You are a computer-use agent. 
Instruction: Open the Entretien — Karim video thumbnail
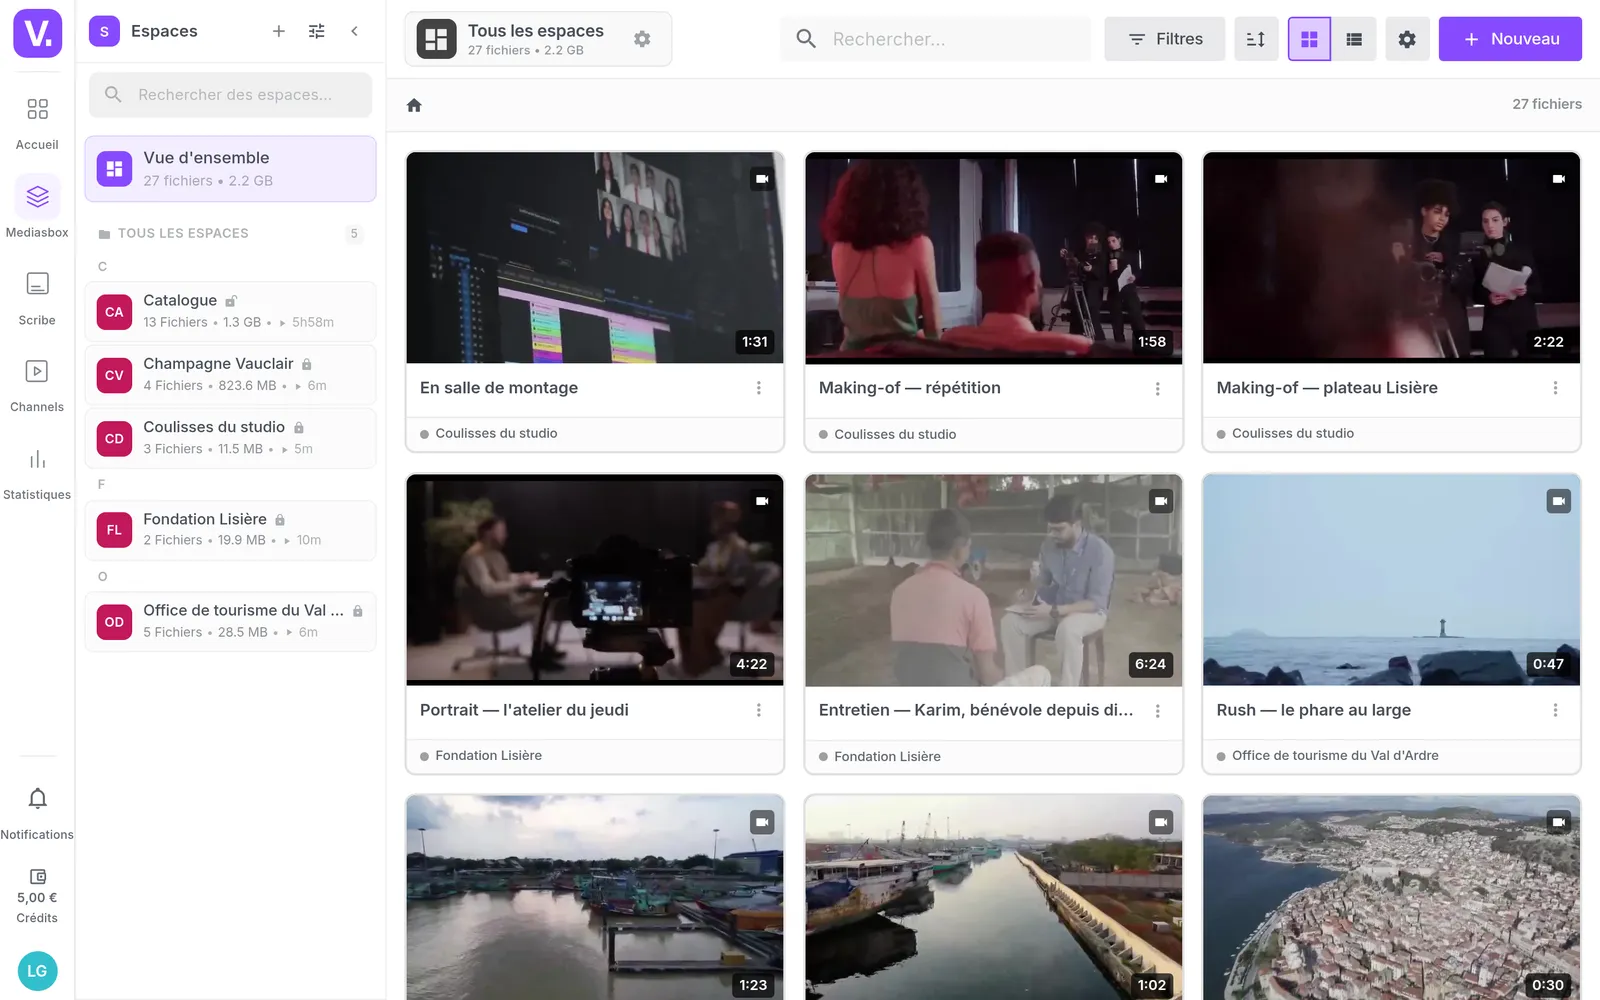click(x=993, y=580)
